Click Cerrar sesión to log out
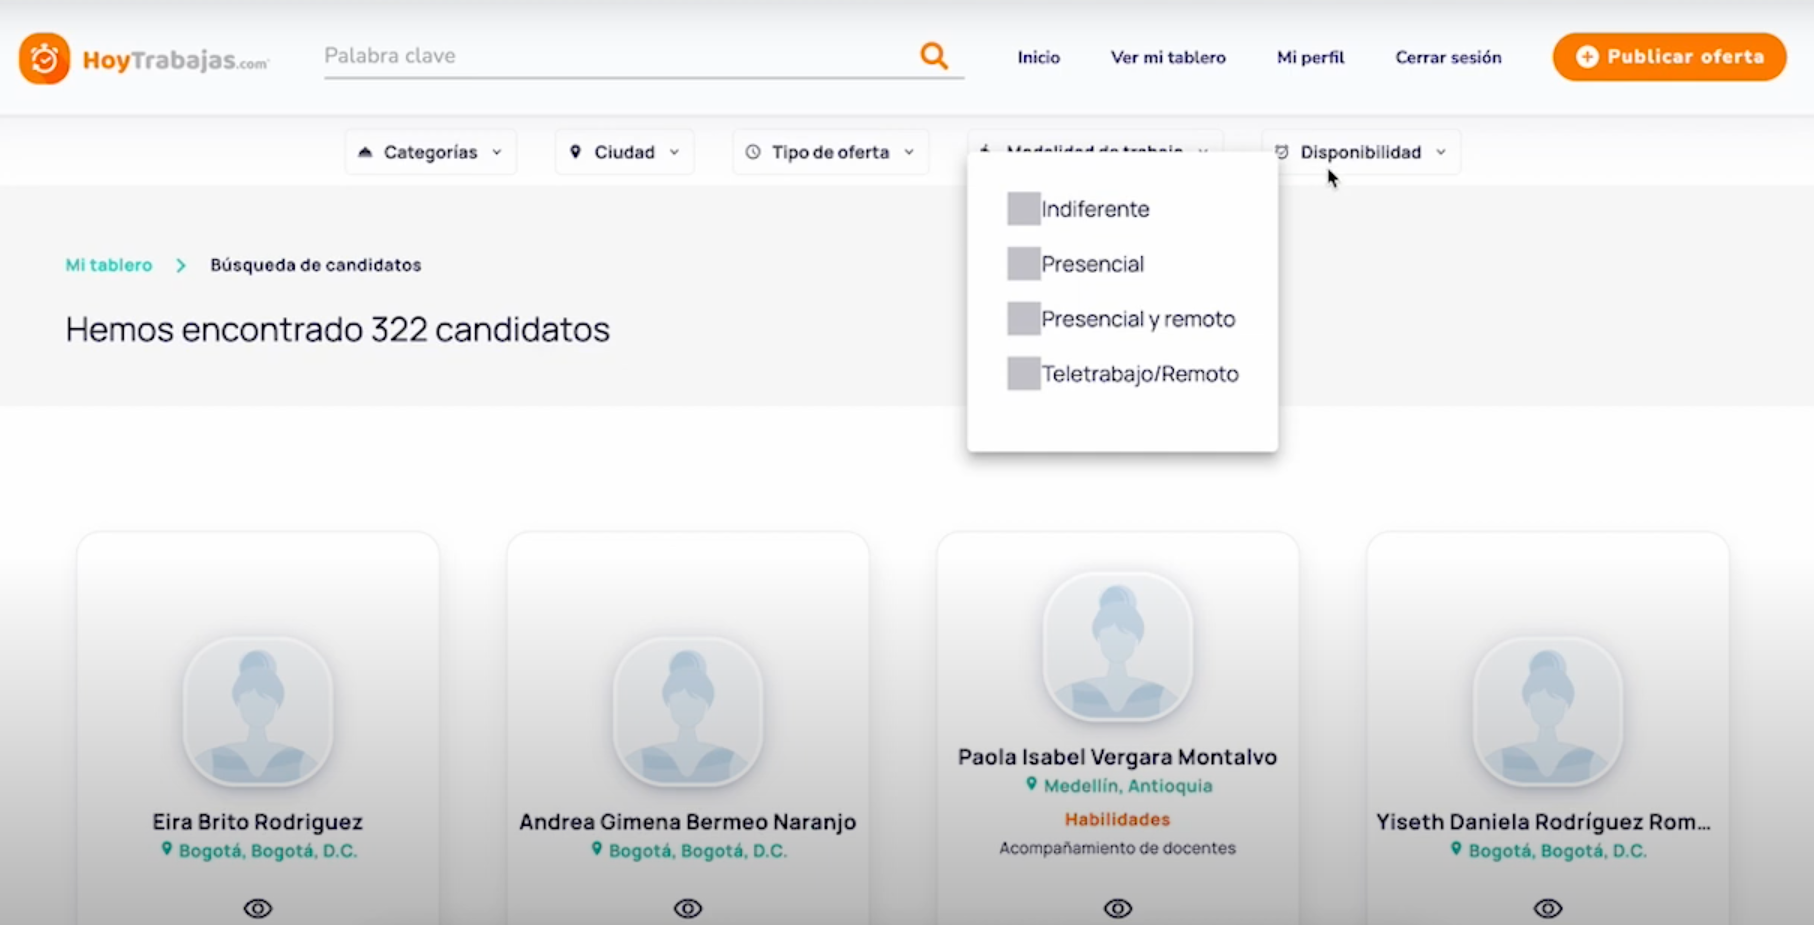 point(1448,57)
